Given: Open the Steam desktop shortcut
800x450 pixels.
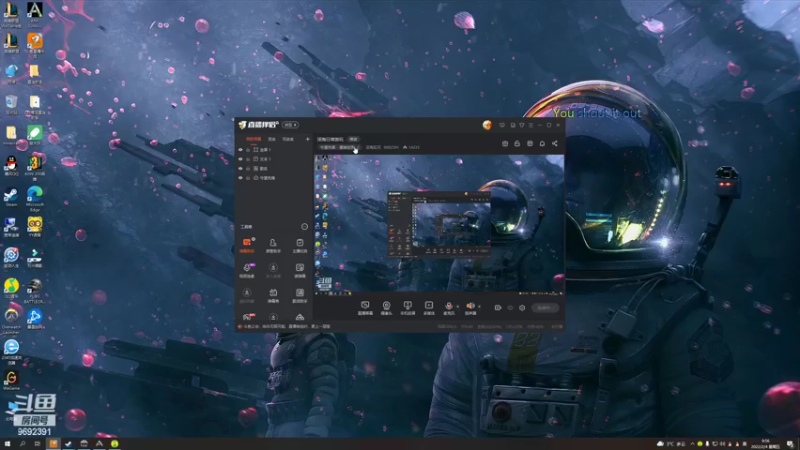Looking at the screenshot, I should tap(11, 197).
